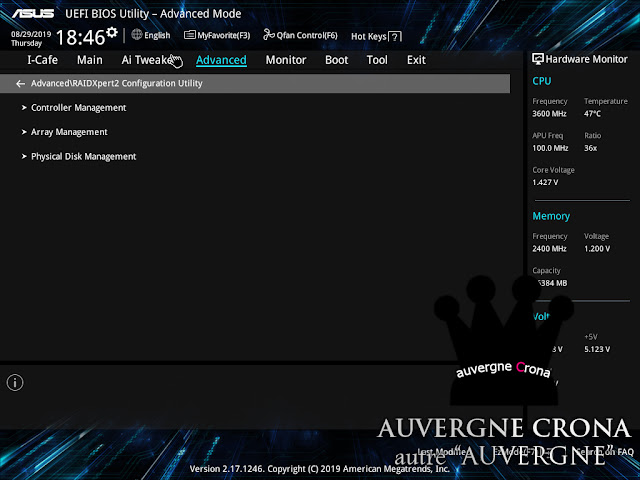Click the ASUS logo

[x=33, y=13]
